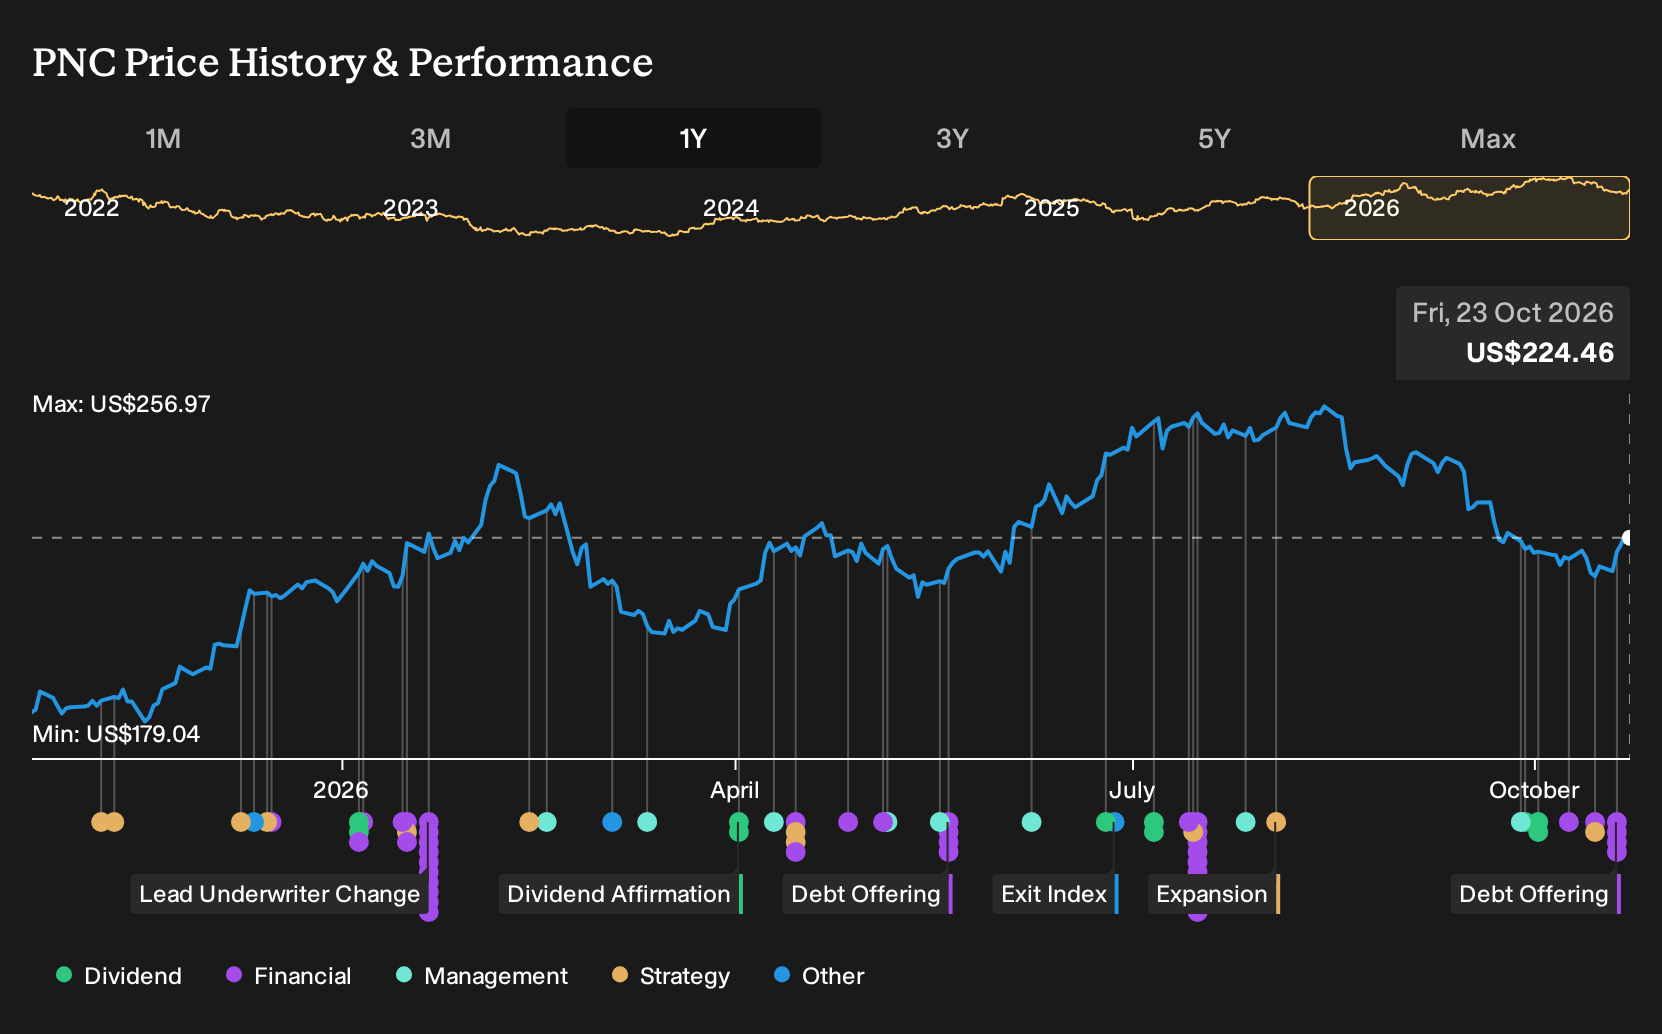Toggle the Financial legend filter
Screen dimensions: 1662x1034
point(288,975)
